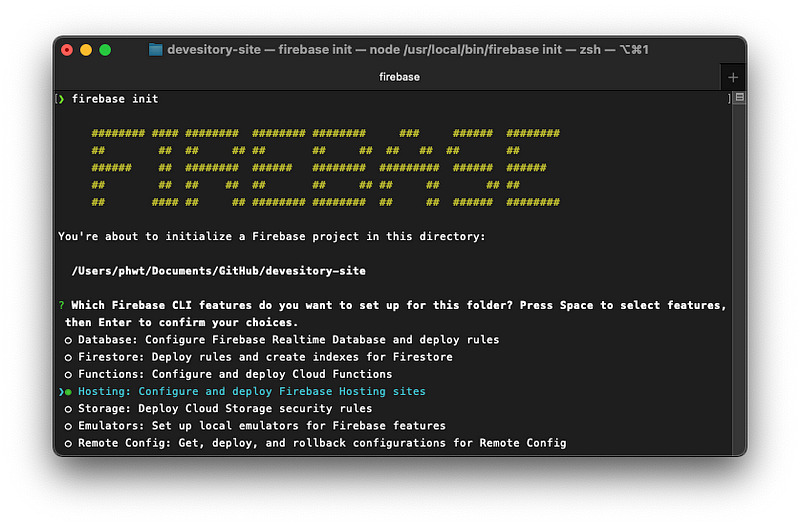The width and height of the screenshot is (800, 527).
Task: Minimize the terminal with yellow button
Action: point(86,49)
